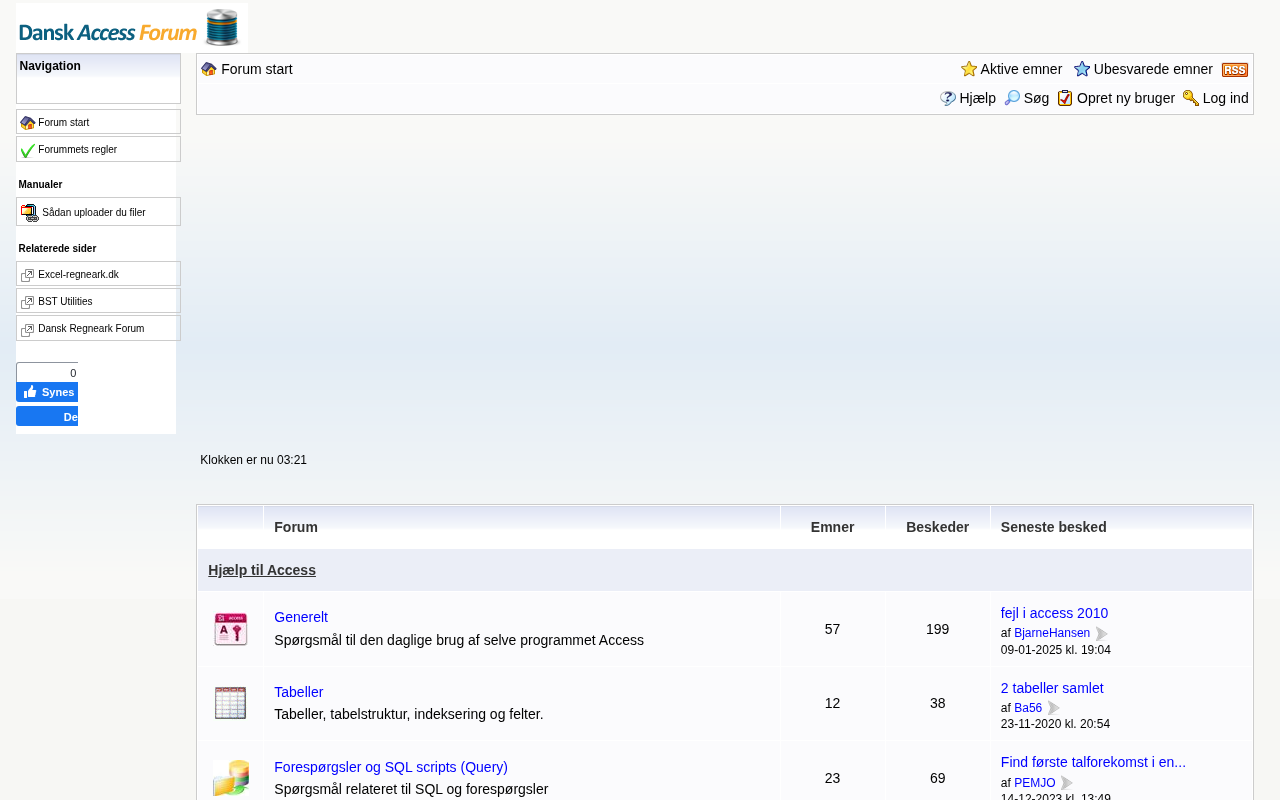This screenshot has width=1280, height=800.
Task: Open the Hjælp page
Action: click(x=976, y=98)
